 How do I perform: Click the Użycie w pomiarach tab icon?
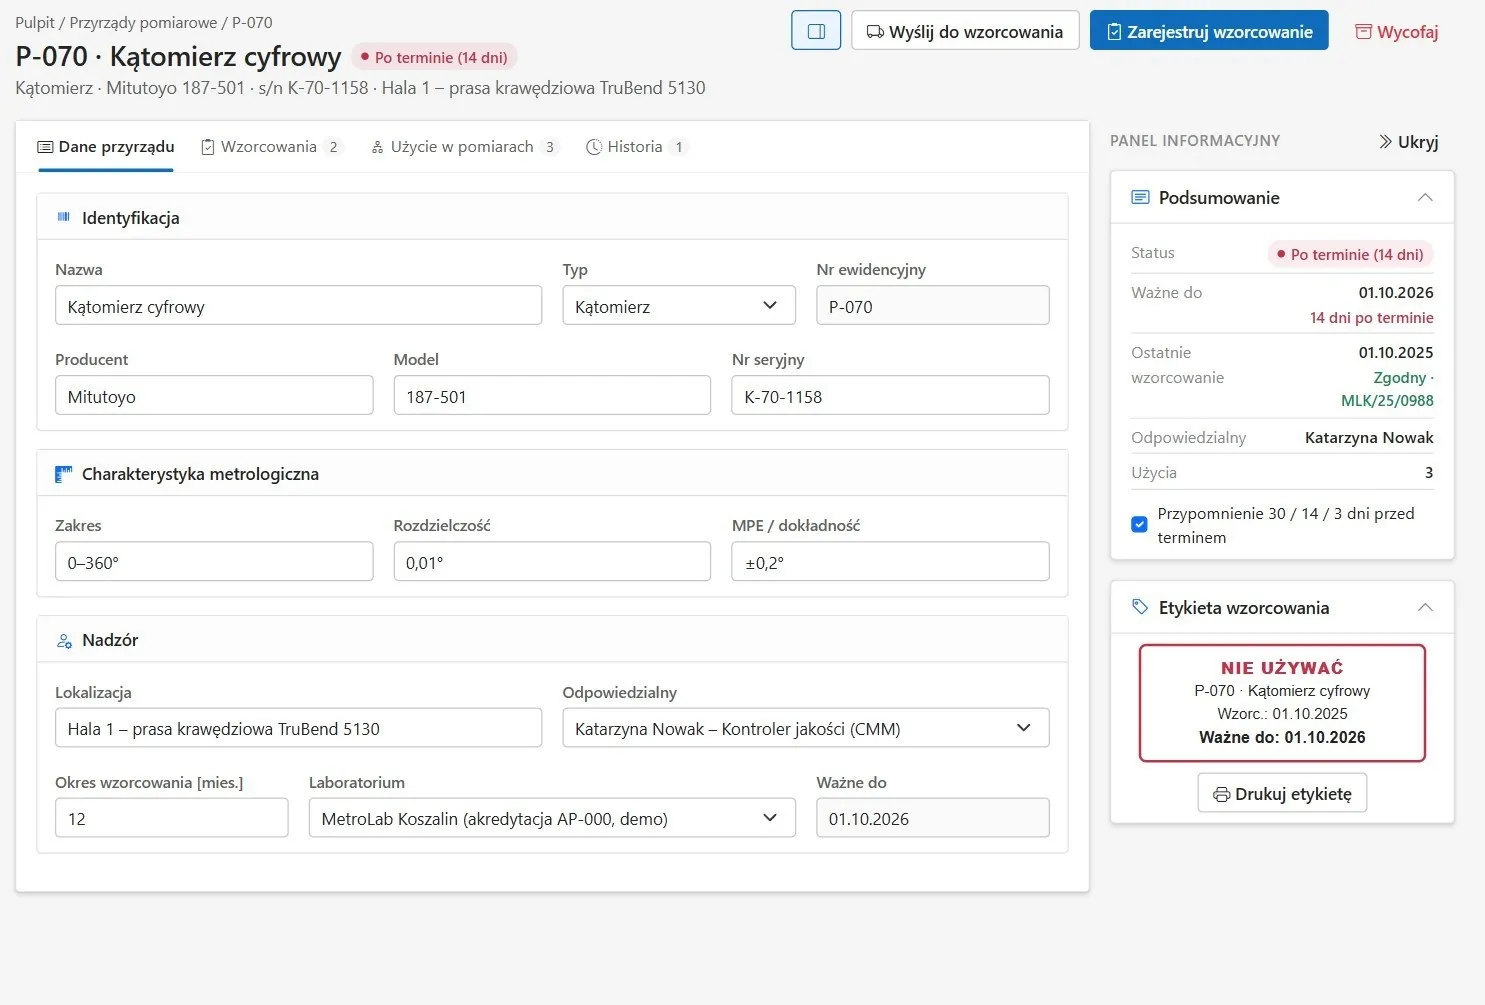pos(377,147)
